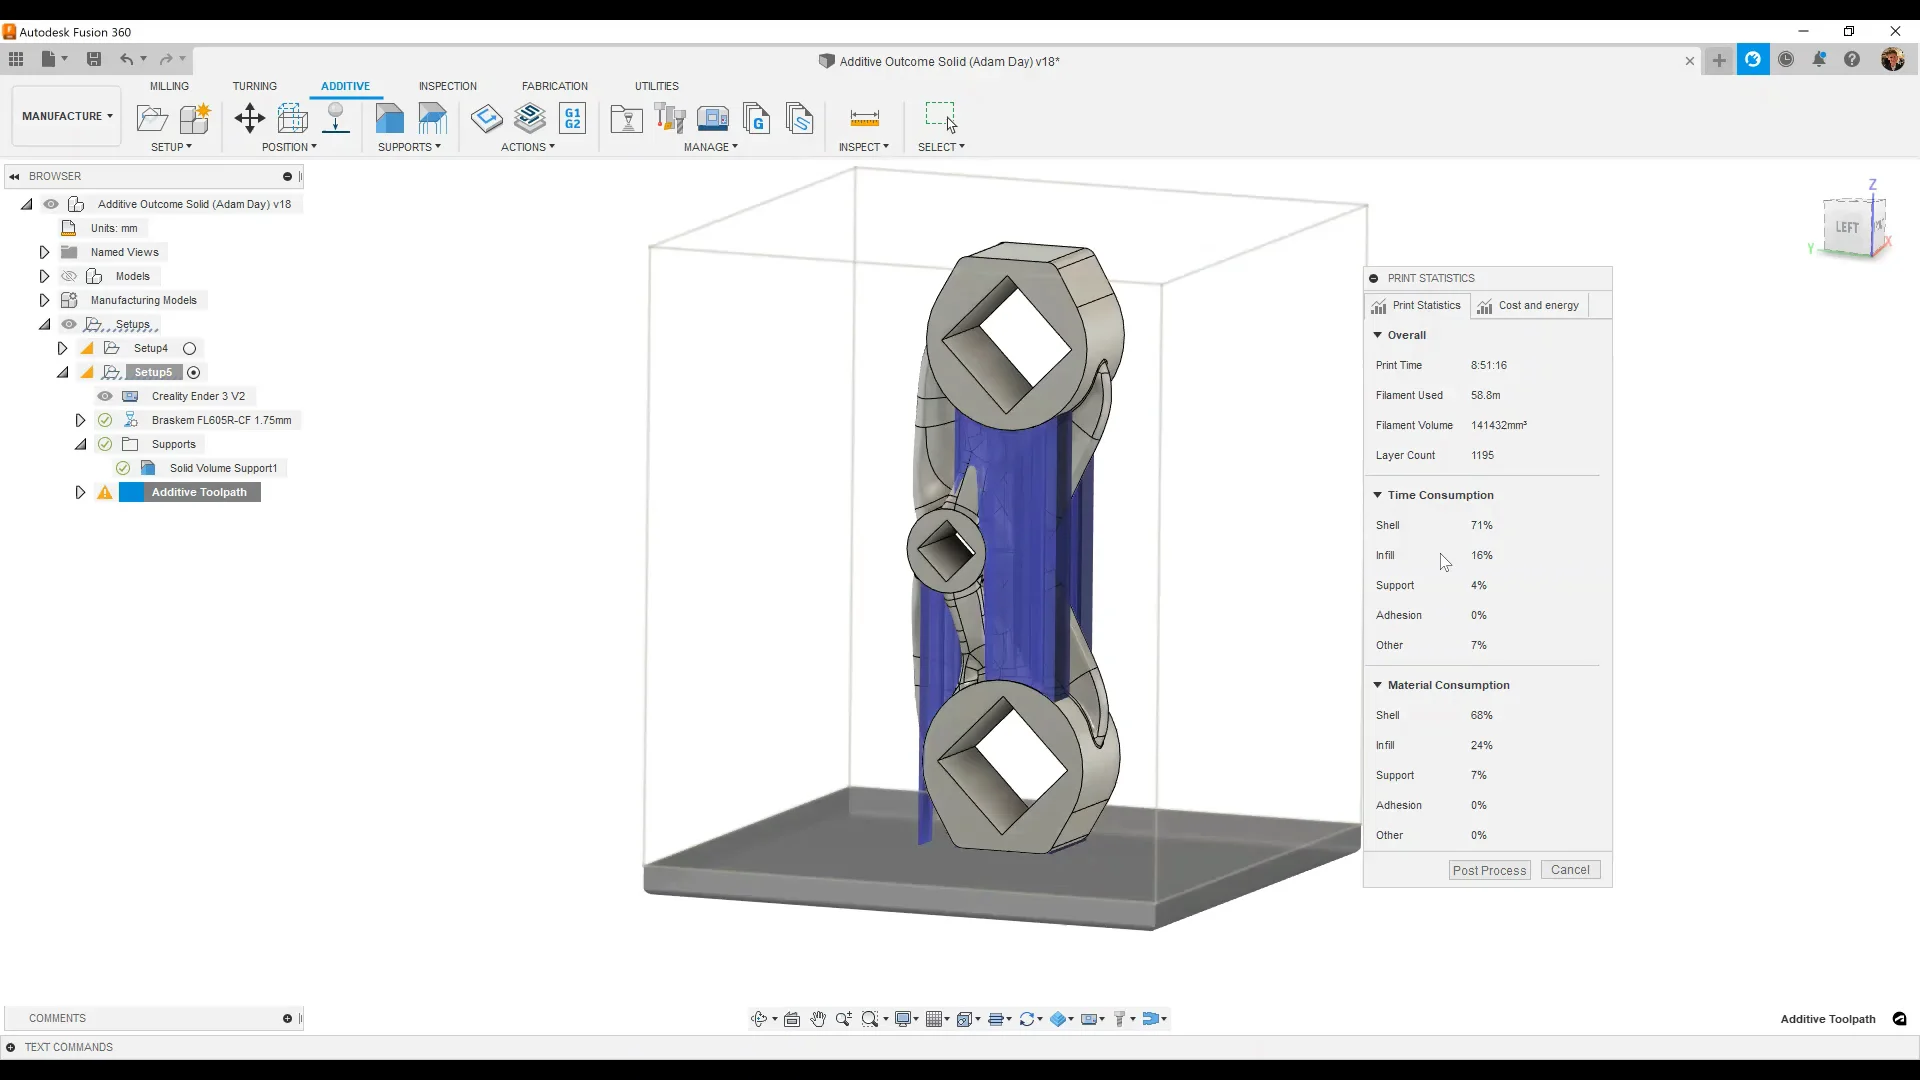Click the Generate toolpath icon

click(x=487, y=118)
